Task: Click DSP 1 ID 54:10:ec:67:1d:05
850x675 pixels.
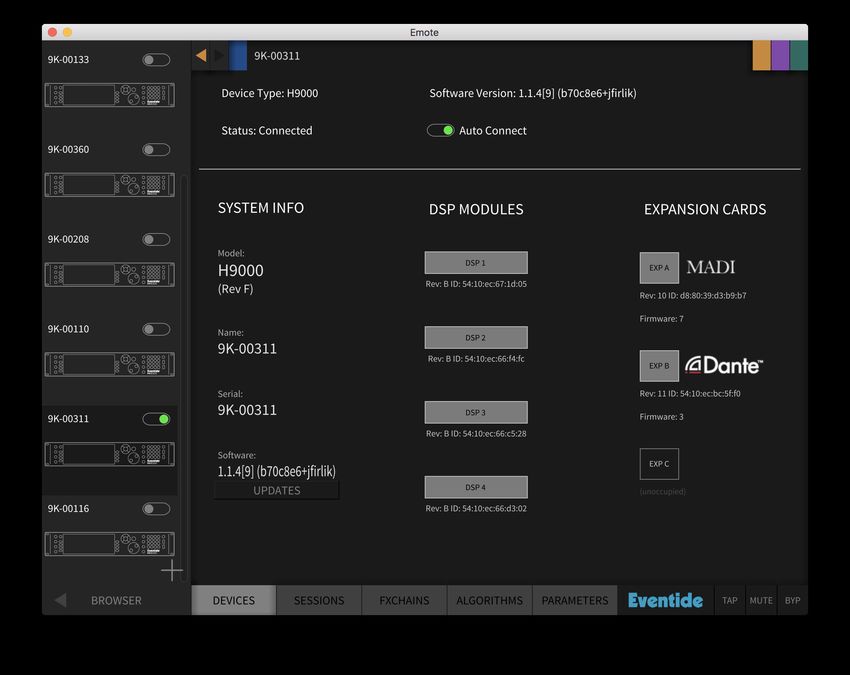Action: tap(476, 284)
